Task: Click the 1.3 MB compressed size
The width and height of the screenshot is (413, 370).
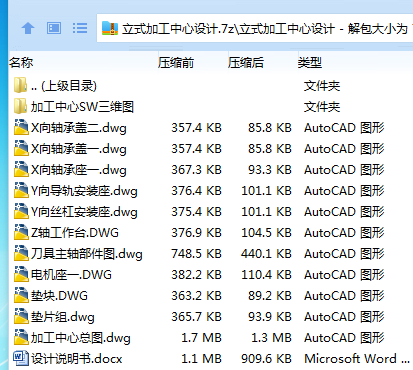Action: [271, 338]
